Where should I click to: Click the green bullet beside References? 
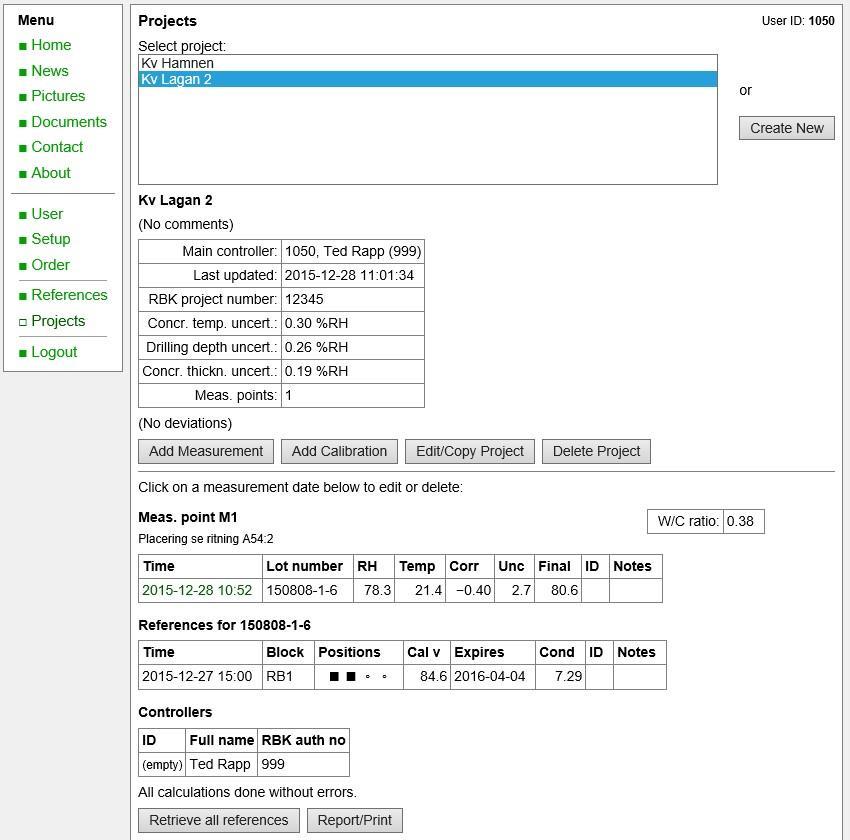coord(23,296)
